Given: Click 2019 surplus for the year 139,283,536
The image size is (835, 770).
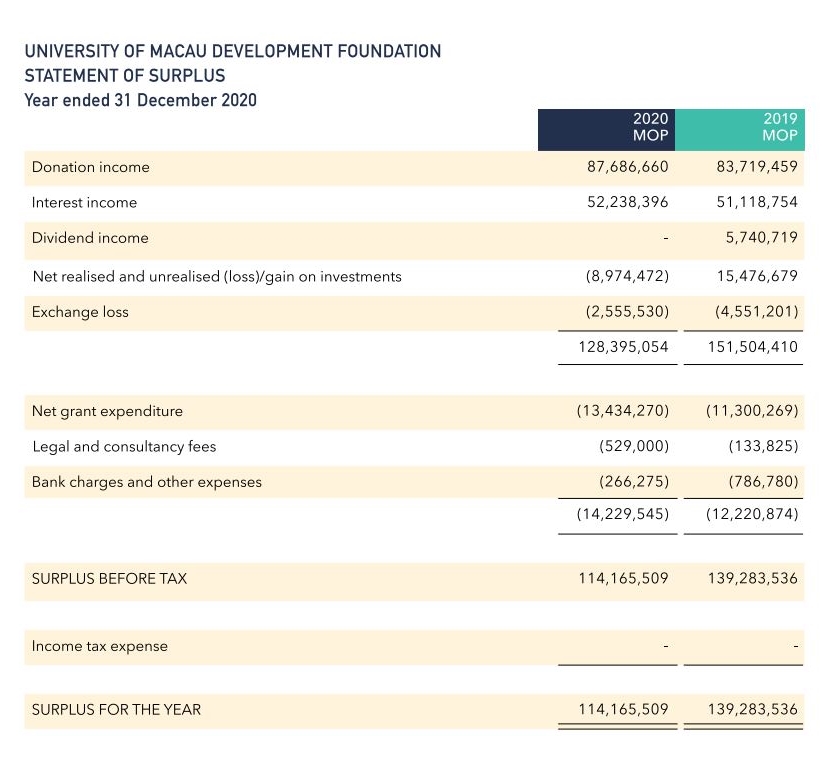Looking at the screenshot, I should [752, 709].
